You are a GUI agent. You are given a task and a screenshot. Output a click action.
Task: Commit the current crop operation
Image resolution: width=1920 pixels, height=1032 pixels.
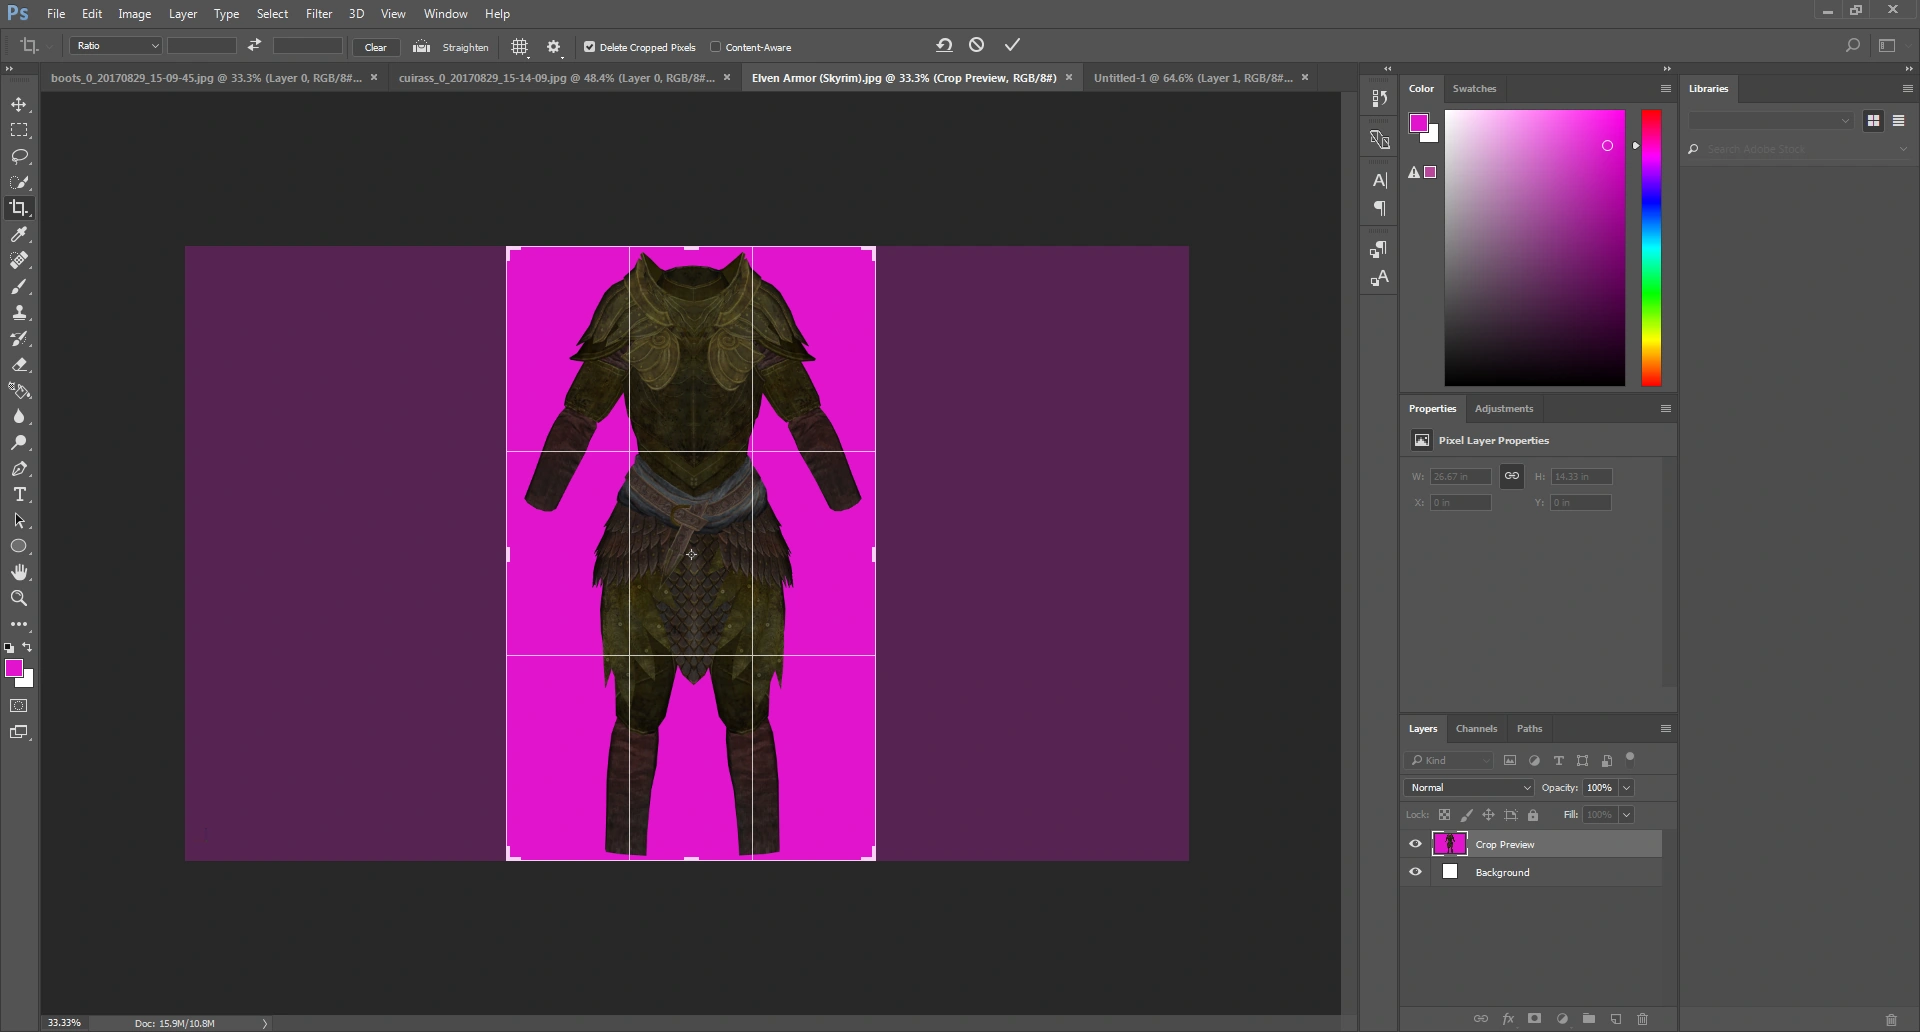pyautogui.click(x=1012, y=45)
